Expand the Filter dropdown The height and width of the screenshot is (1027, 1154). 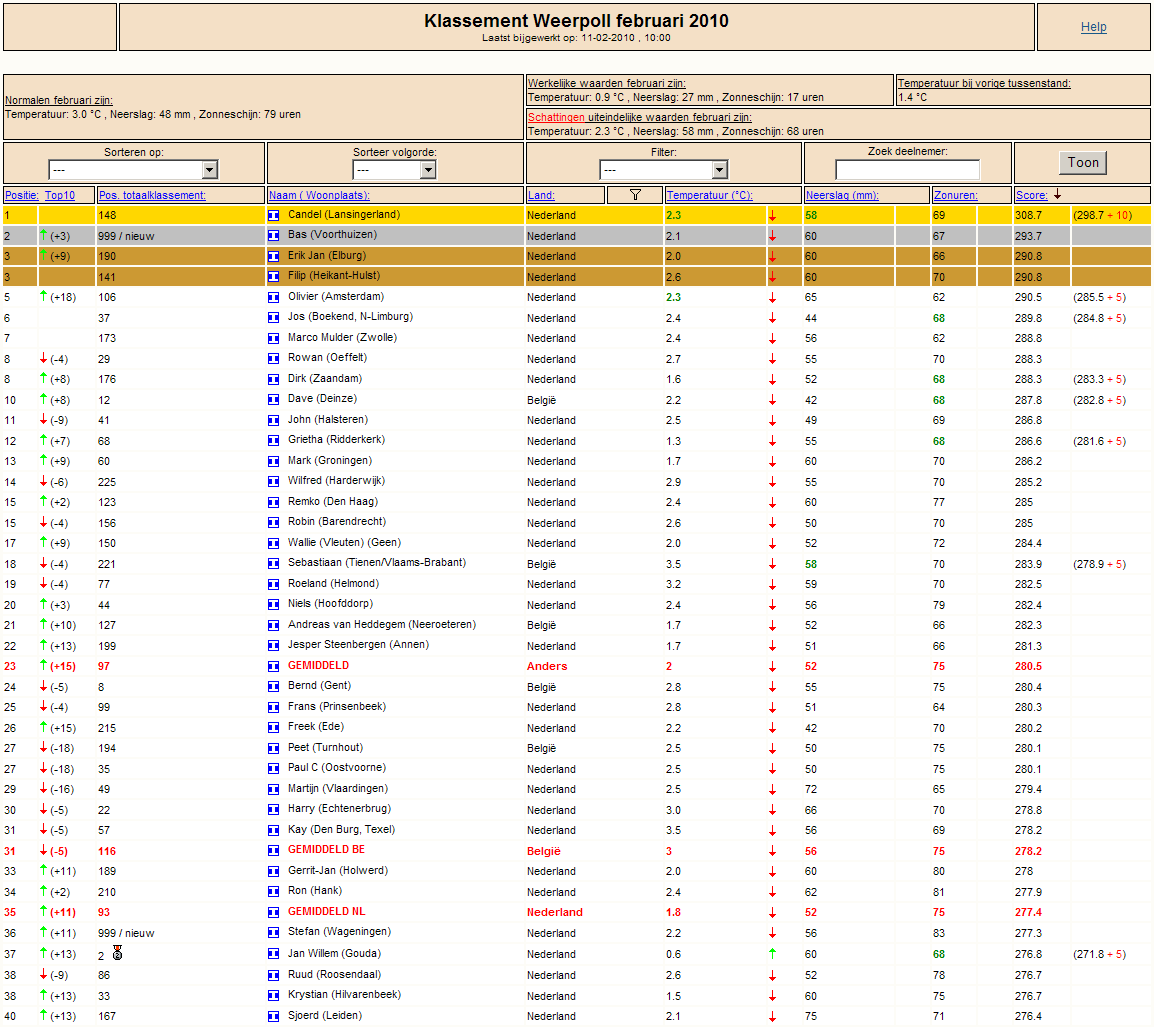coord(664,170)
